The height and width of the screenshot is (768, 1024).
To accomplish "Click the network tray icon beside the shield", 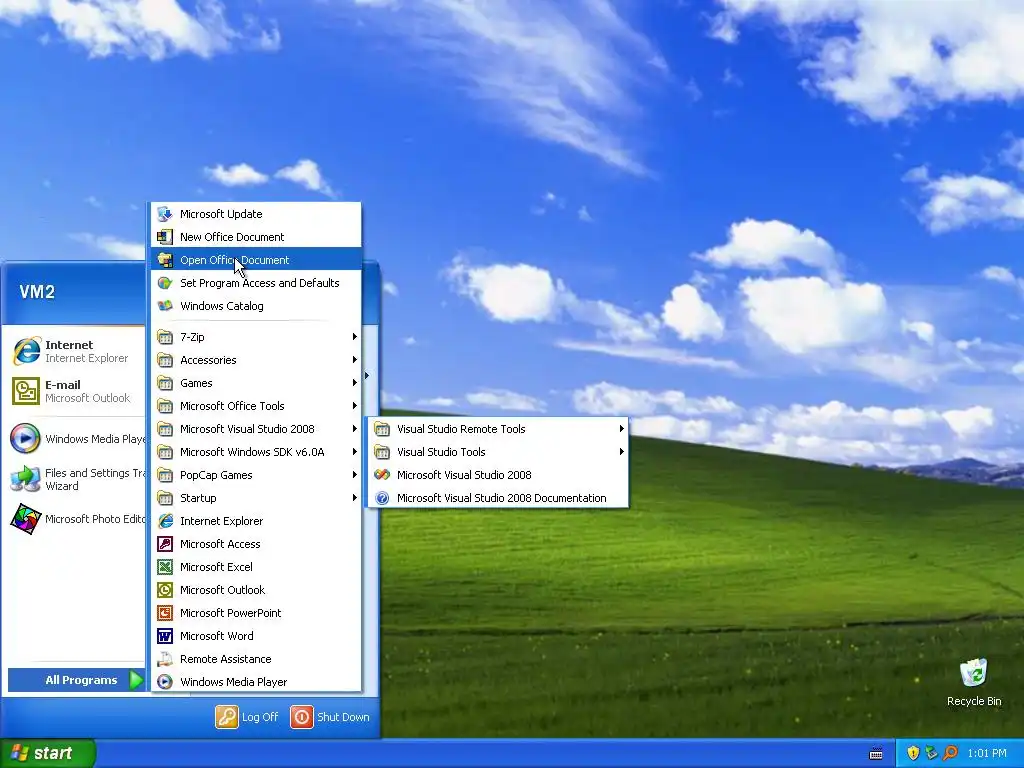I will click(x=931, y=753).
